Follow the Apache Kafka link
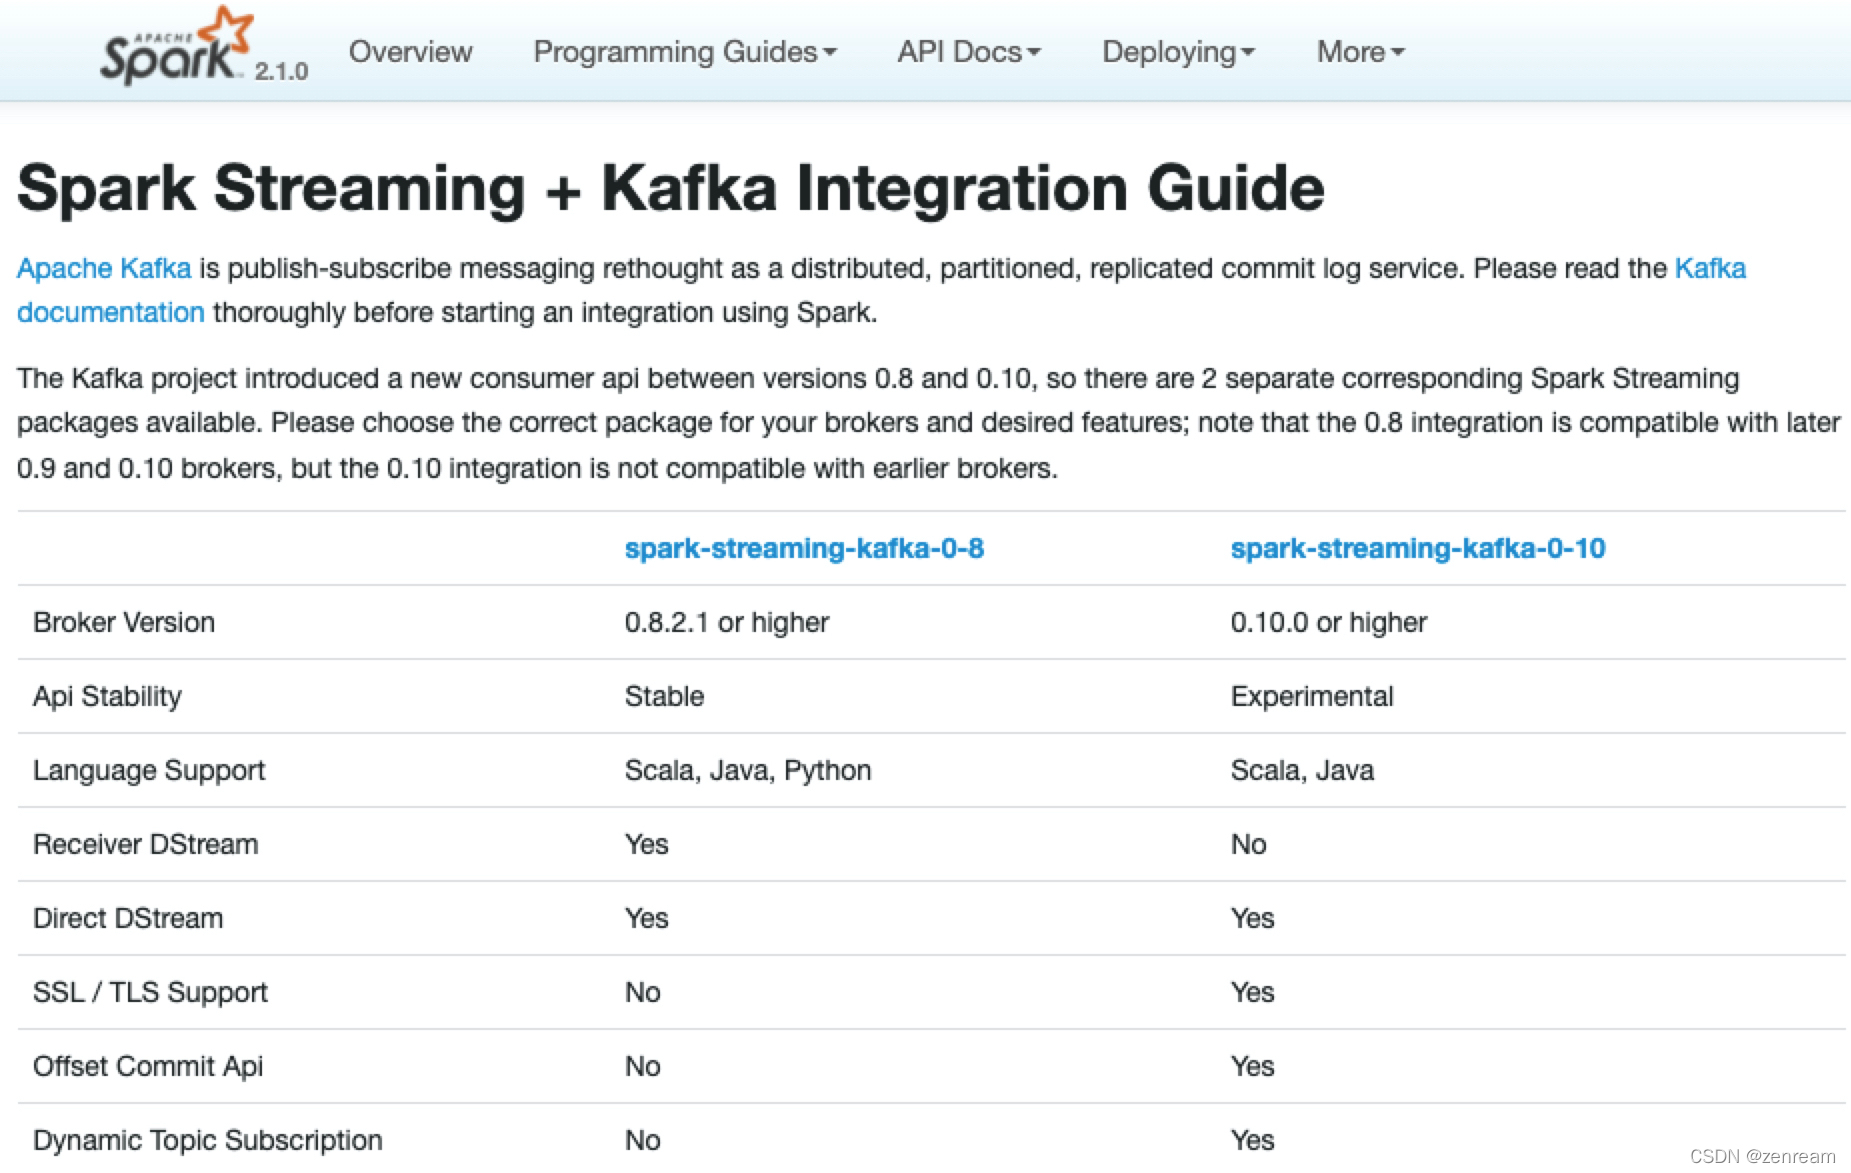 104,268
